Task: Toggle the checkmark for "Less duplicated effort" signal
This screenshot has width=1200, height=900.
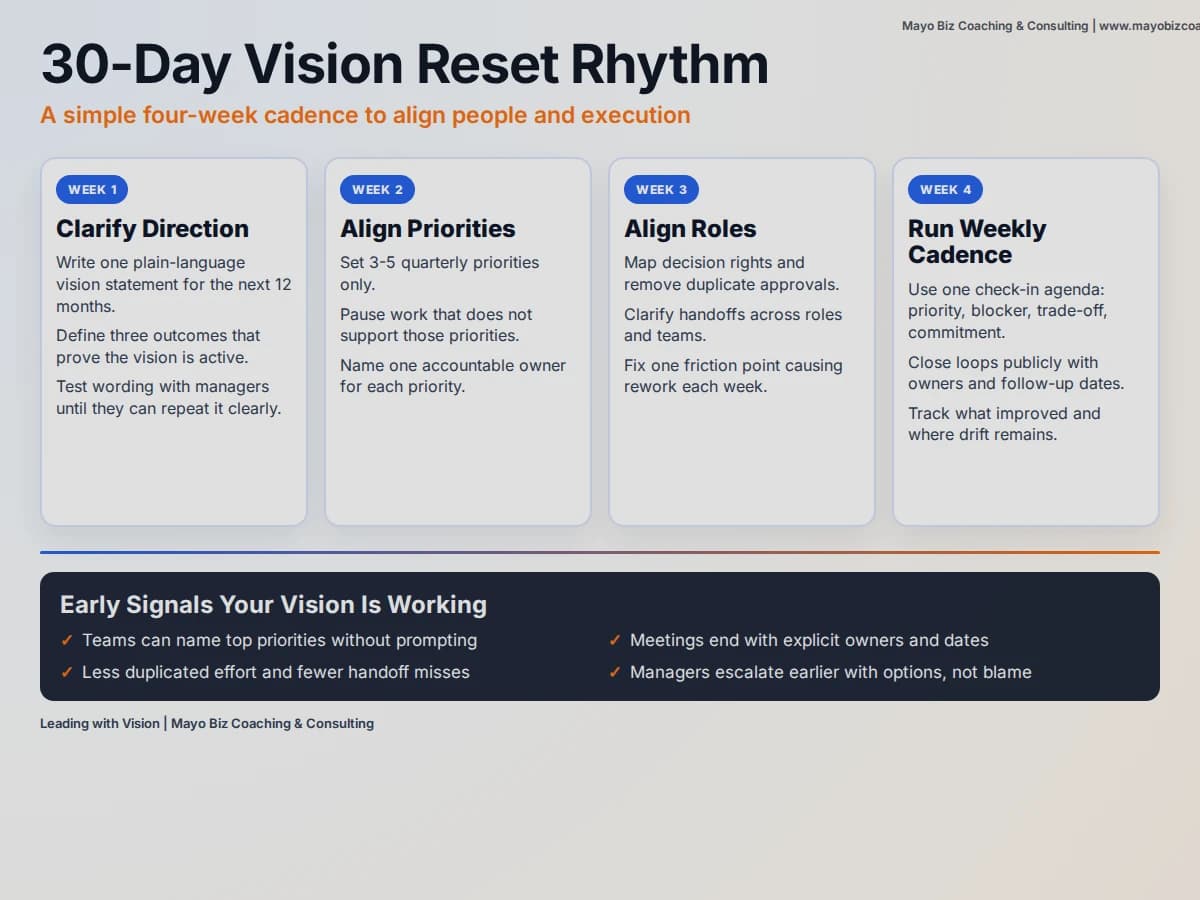Action: [68, 672]
